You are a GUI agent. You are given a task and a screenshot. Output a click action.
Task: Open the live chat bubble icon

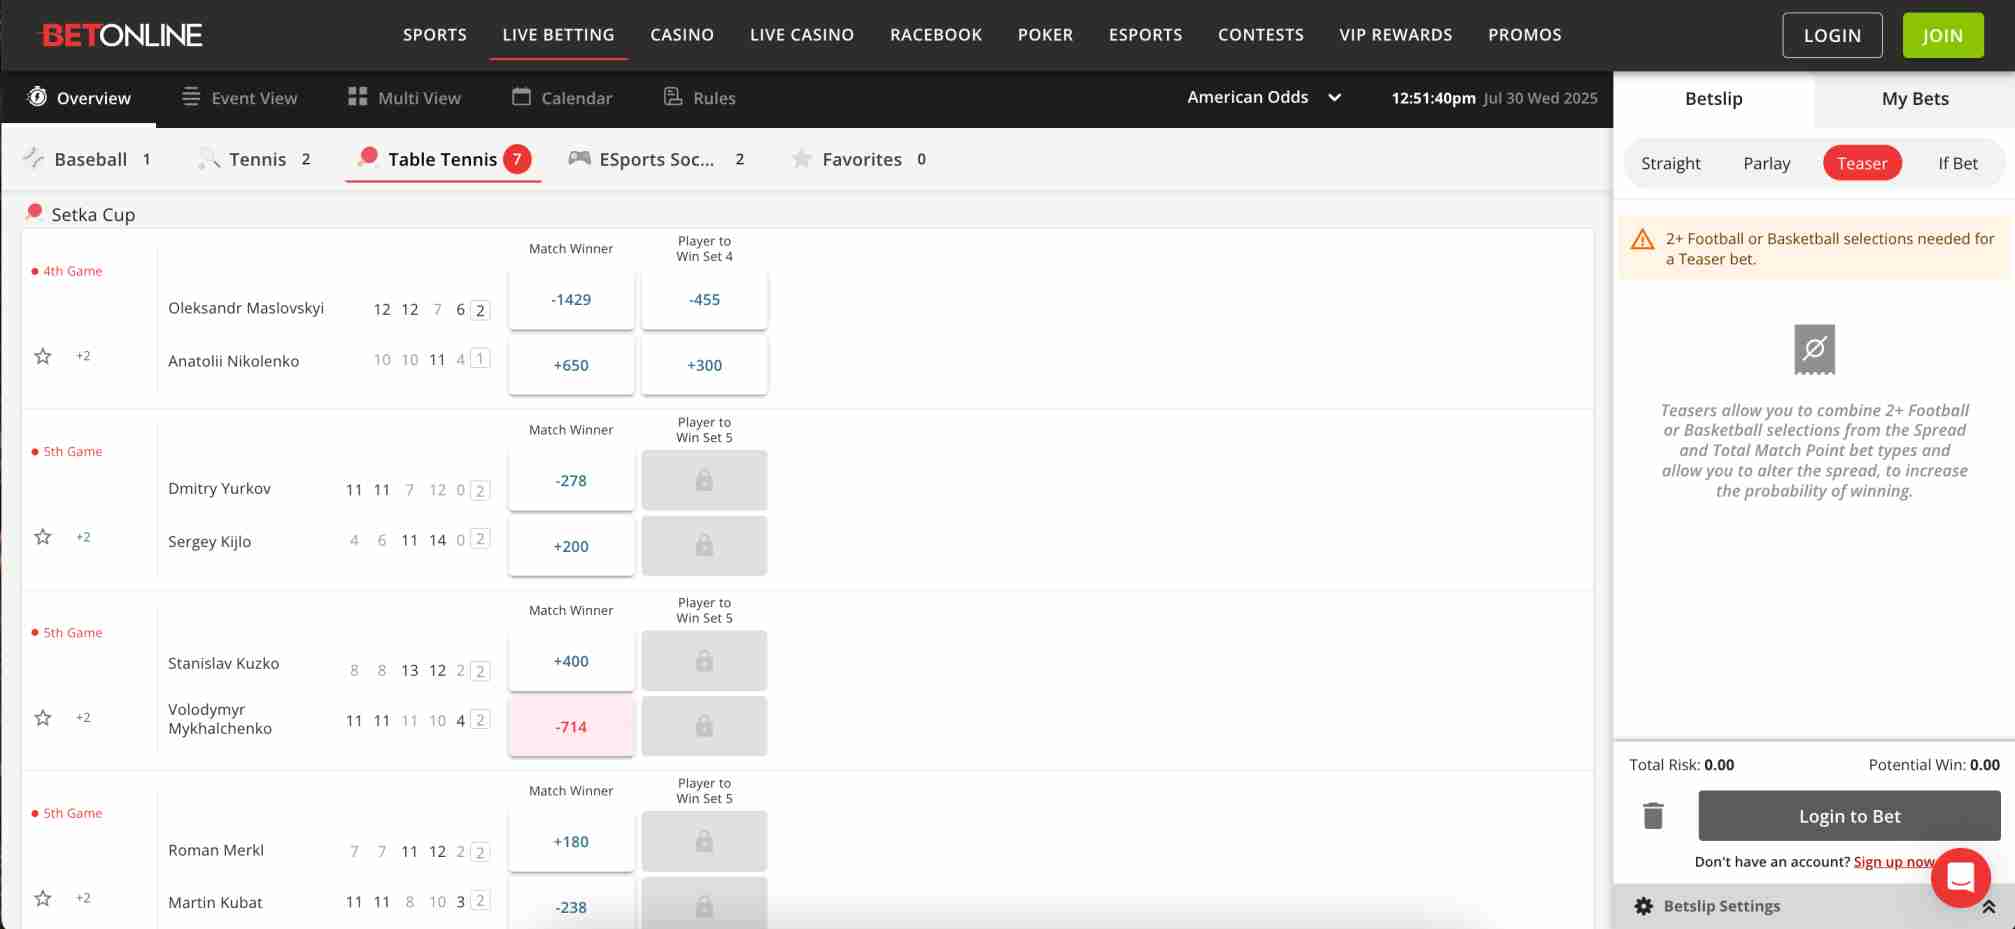(1960, 877)
